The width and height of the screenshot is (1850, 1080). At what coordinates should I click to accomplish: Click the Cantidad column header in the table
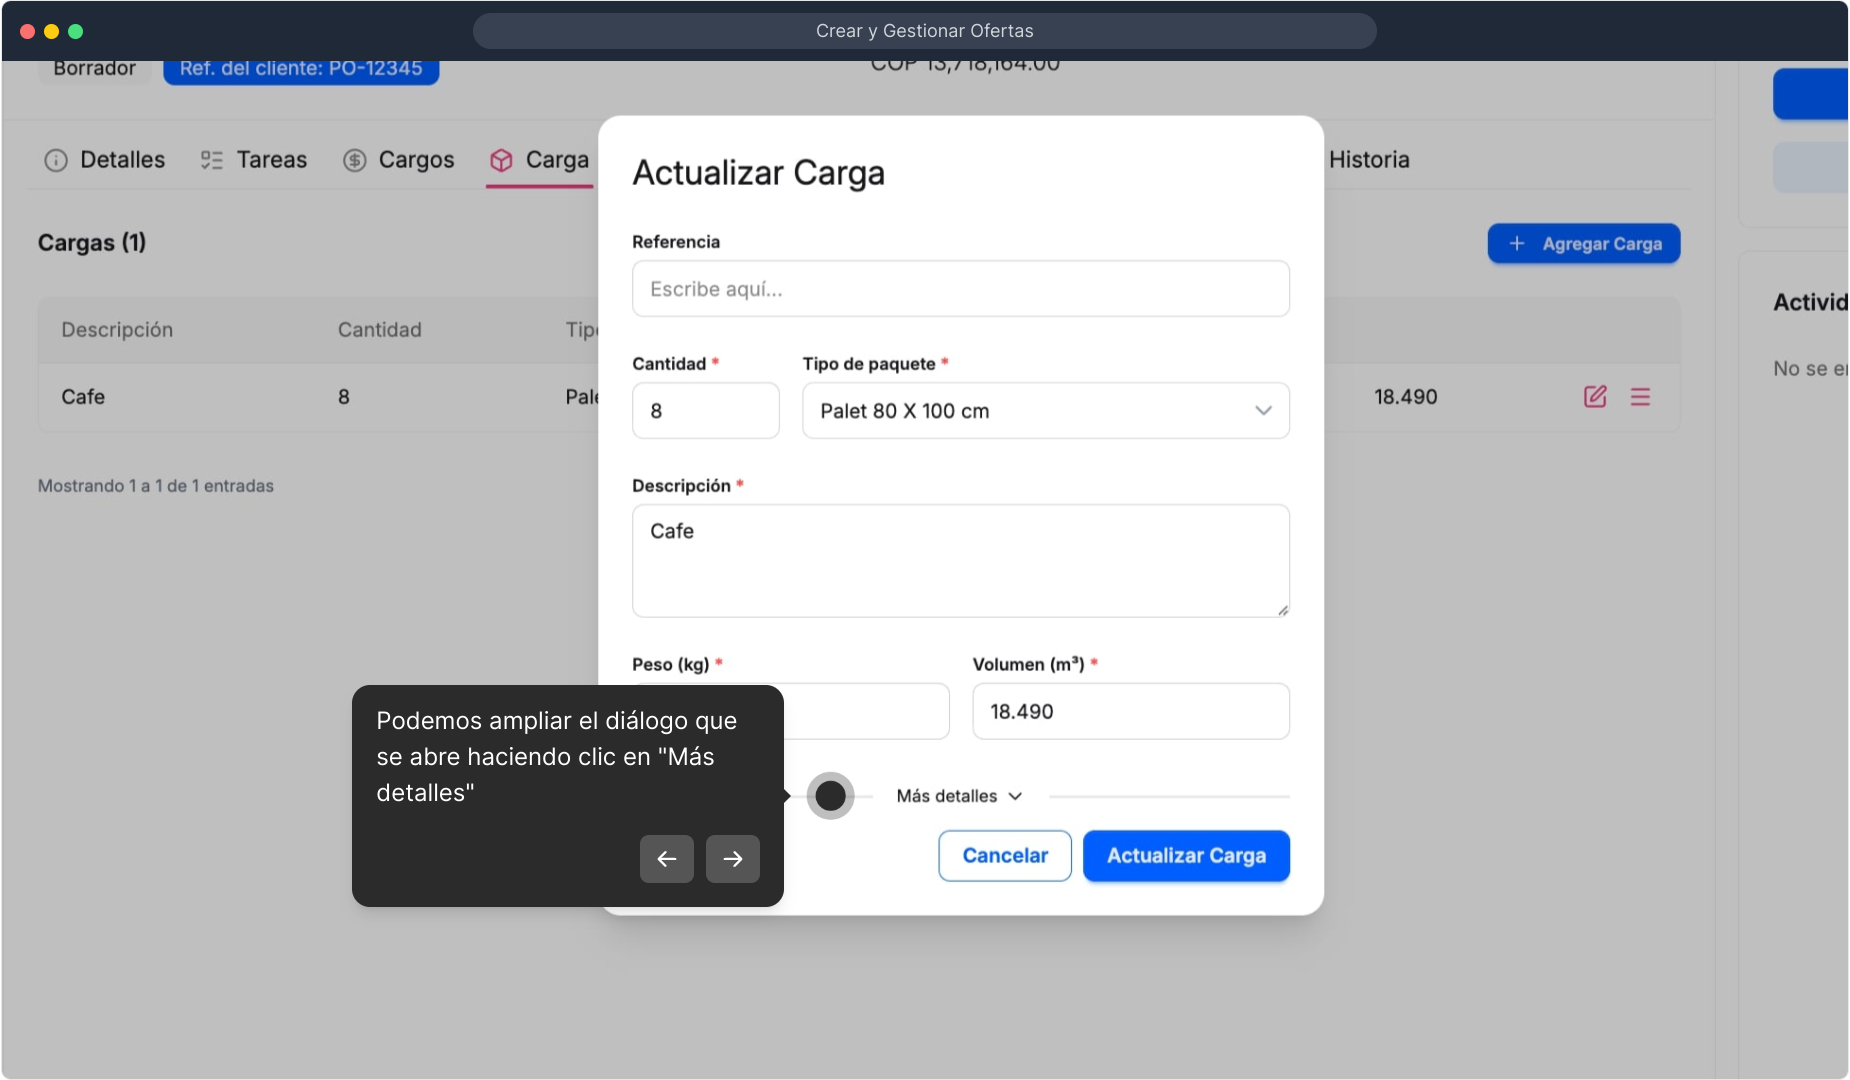click(x=380, y=330)
